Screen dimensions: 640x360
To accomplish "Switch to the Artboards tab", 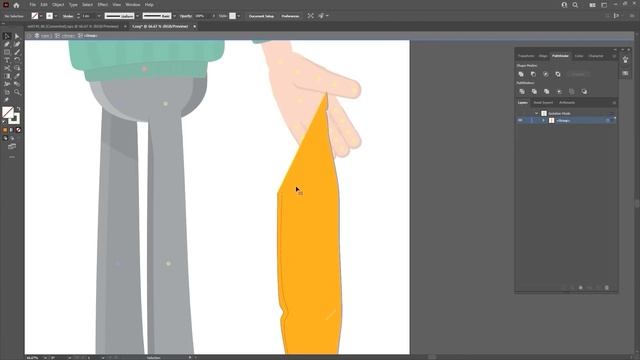I will [567, 102].
